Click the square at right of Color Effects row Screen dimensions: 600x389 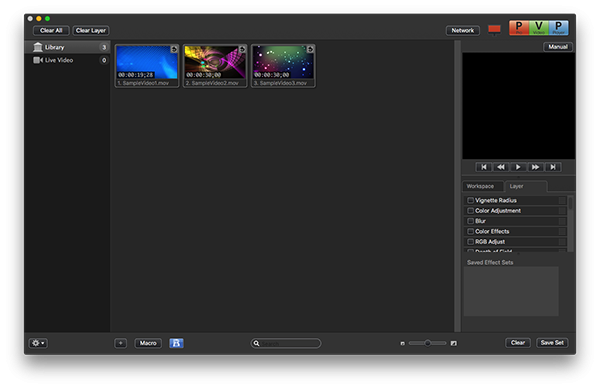click(x=562, y=231)
